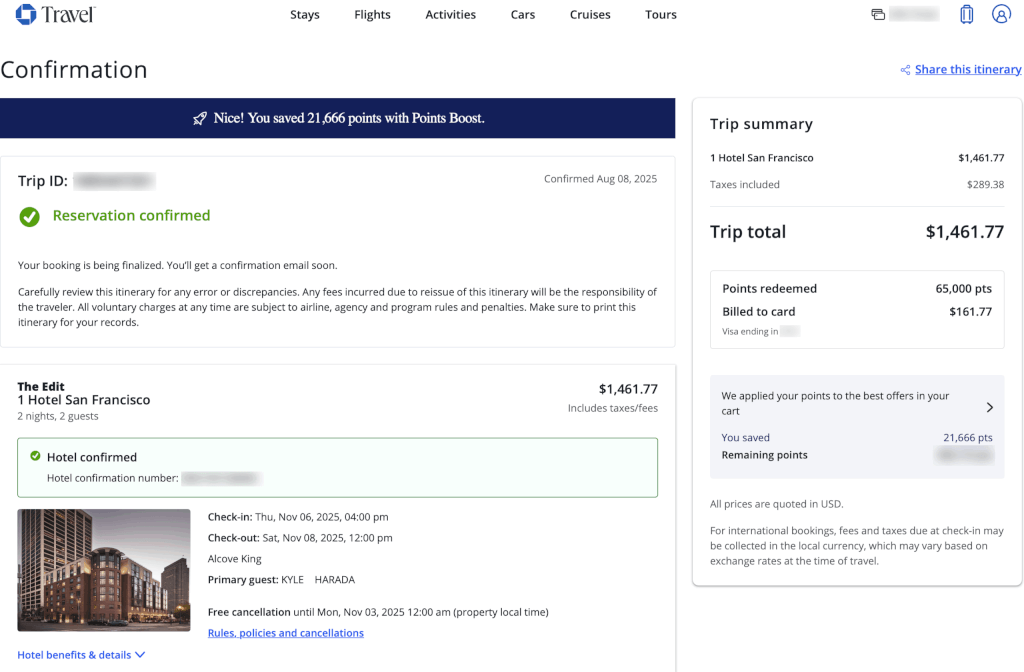The width and height of the screenshot is (1024, 672).
Task: Click the Check-out date line
Action: coord(300,538)
